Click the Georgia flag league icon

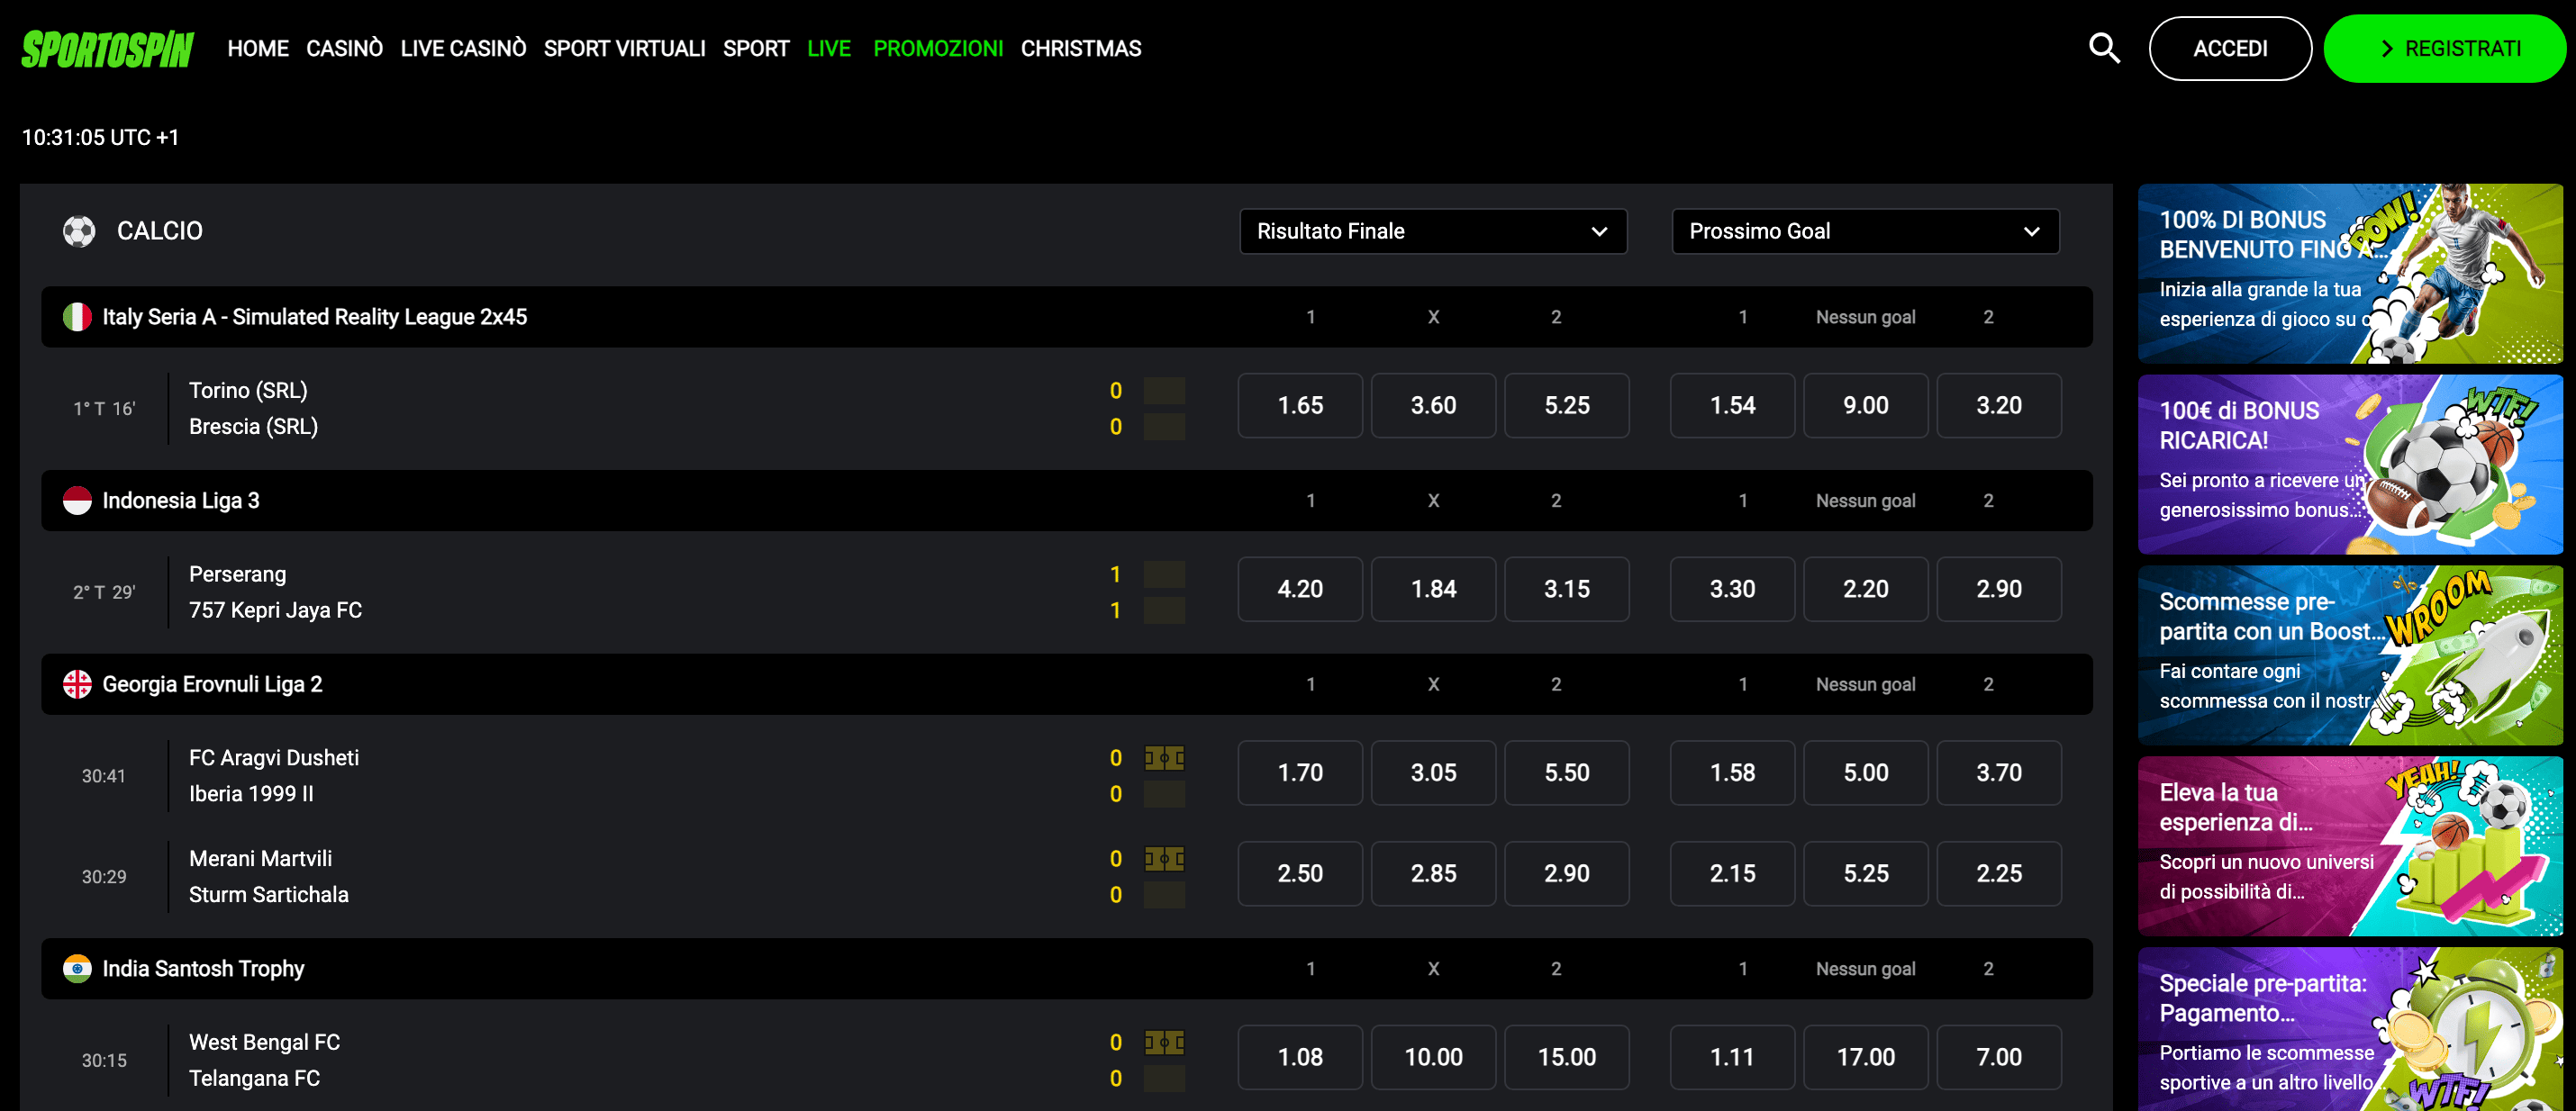[77, 684]
